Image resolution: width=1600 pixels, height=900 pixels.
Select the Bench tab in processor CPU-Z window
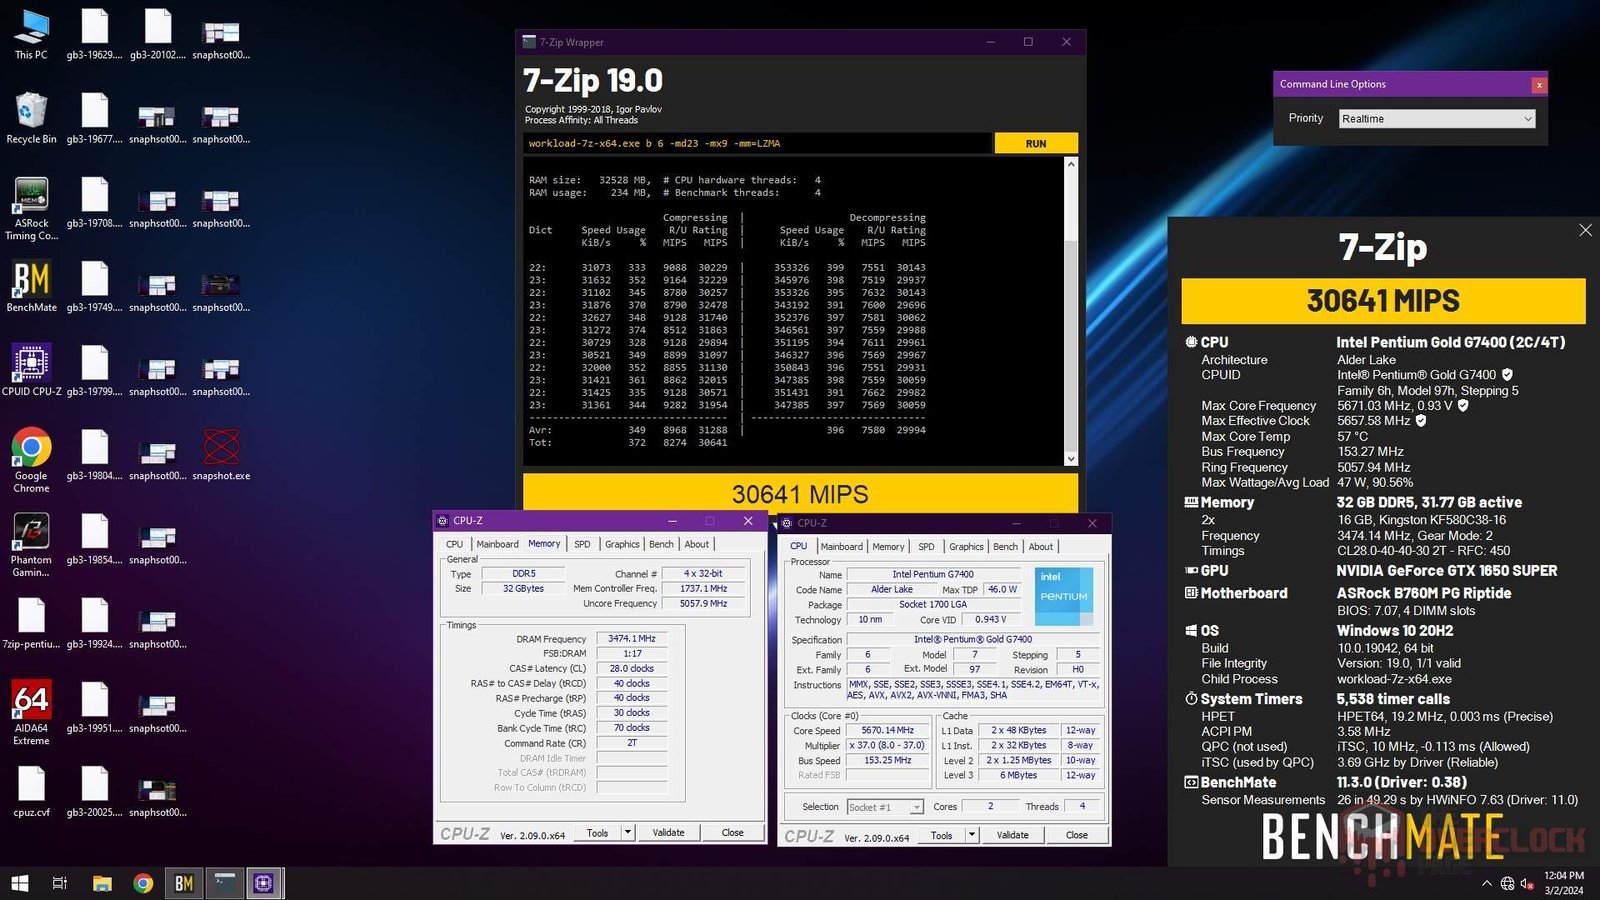click(1005, 547)
